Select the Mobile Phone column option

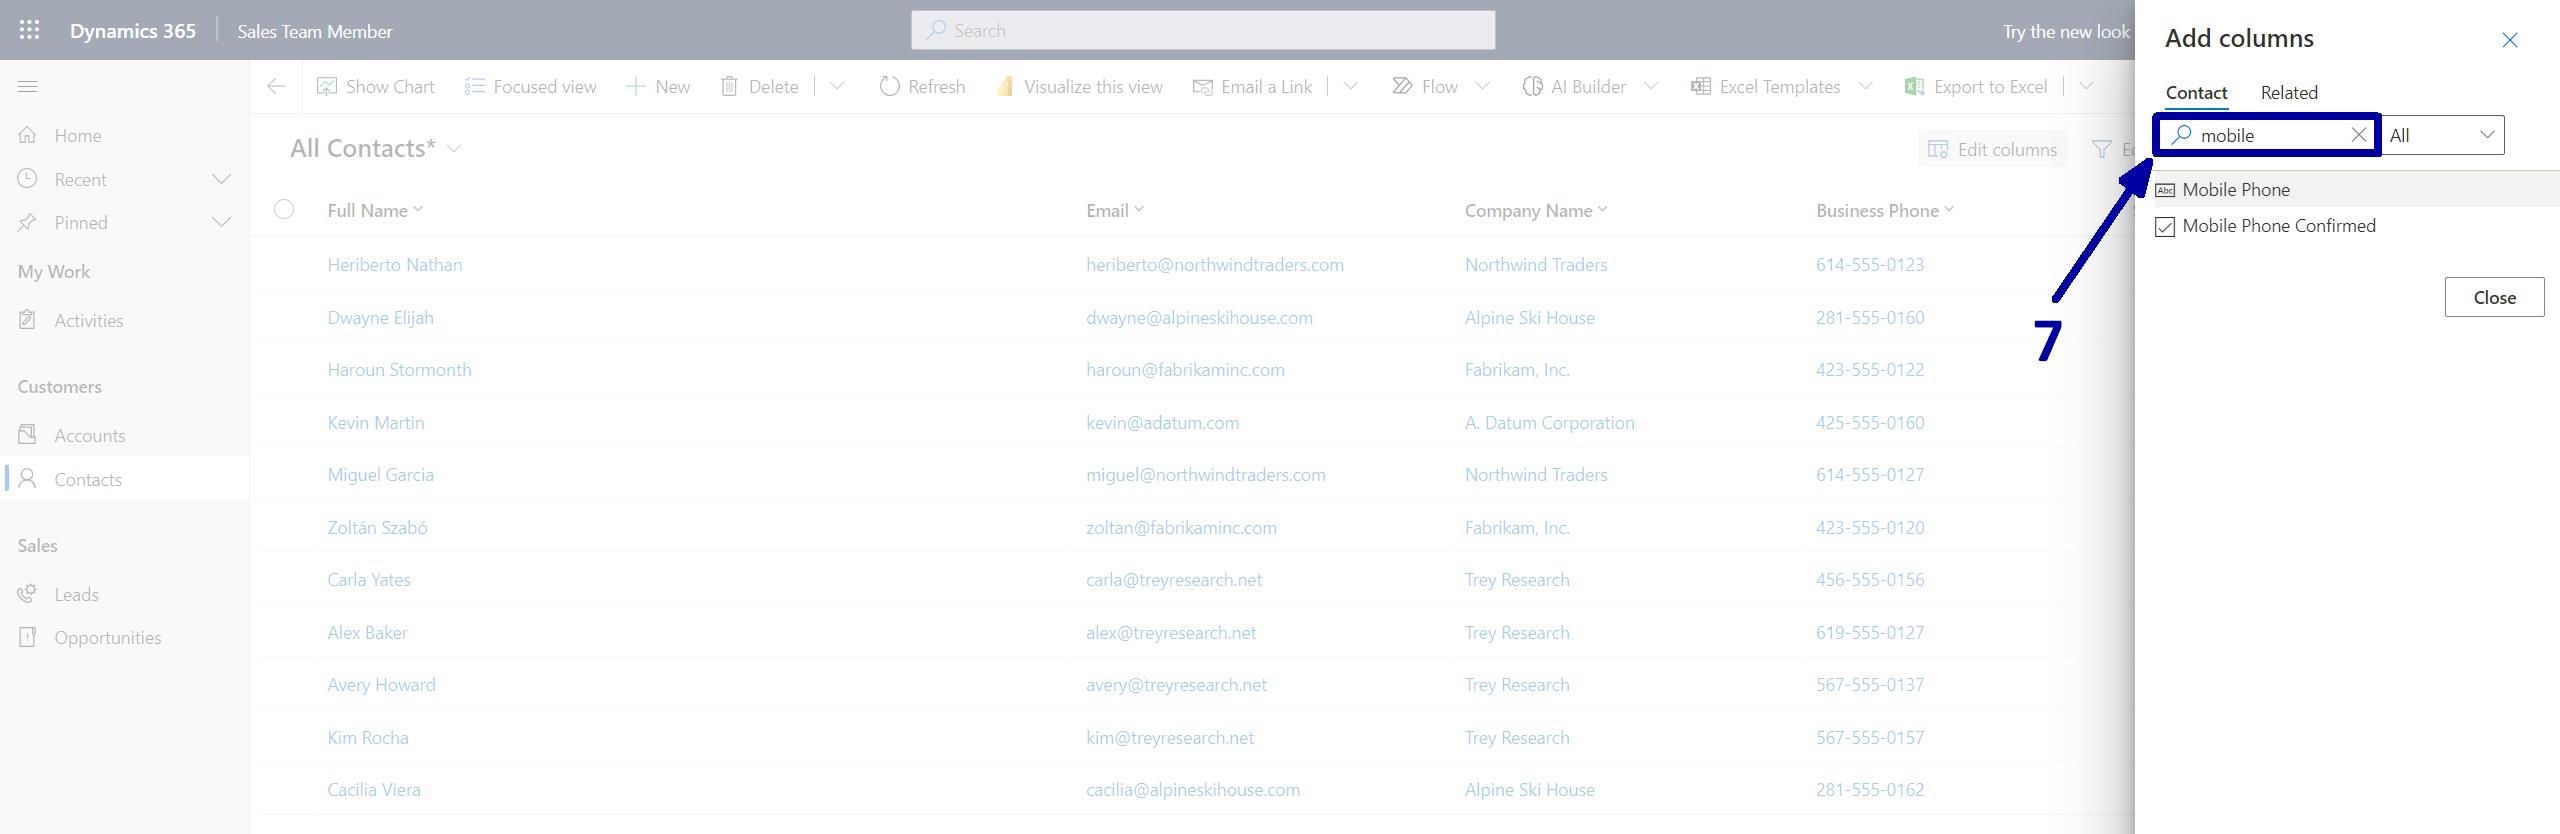click(2347, 189)
